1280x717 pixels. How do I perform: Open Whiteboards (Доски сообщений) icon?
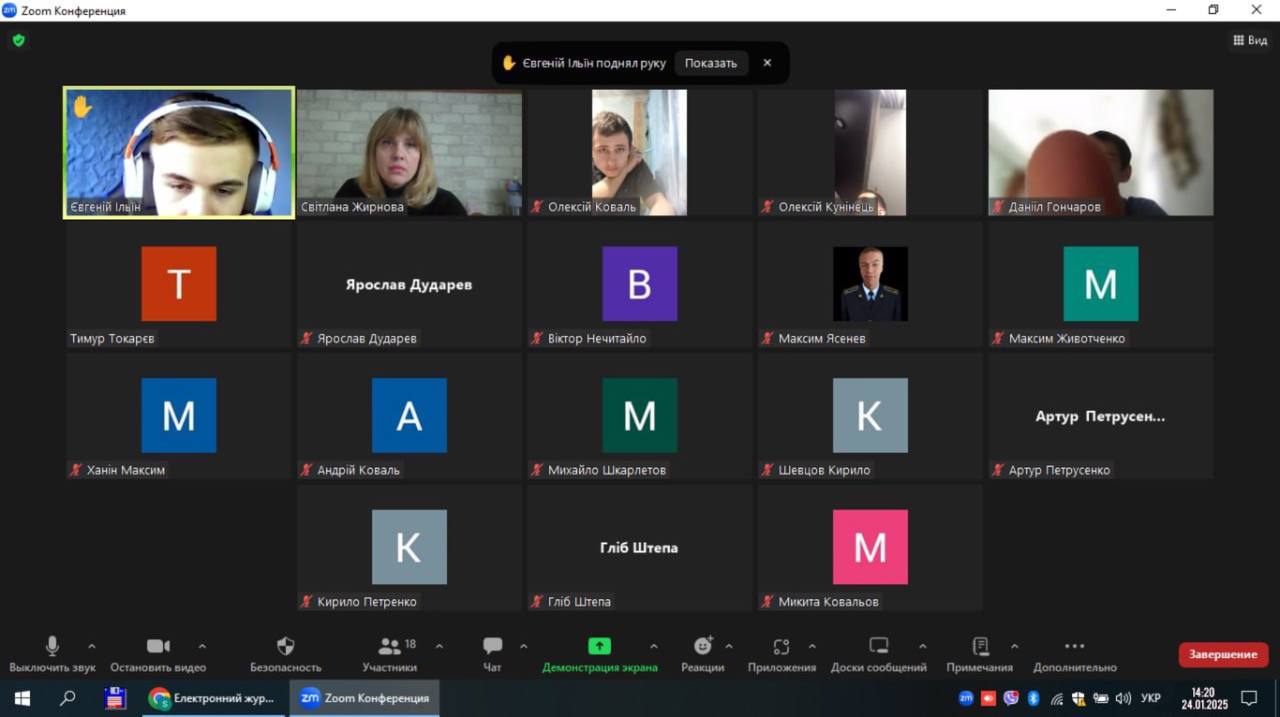[878, 647]
